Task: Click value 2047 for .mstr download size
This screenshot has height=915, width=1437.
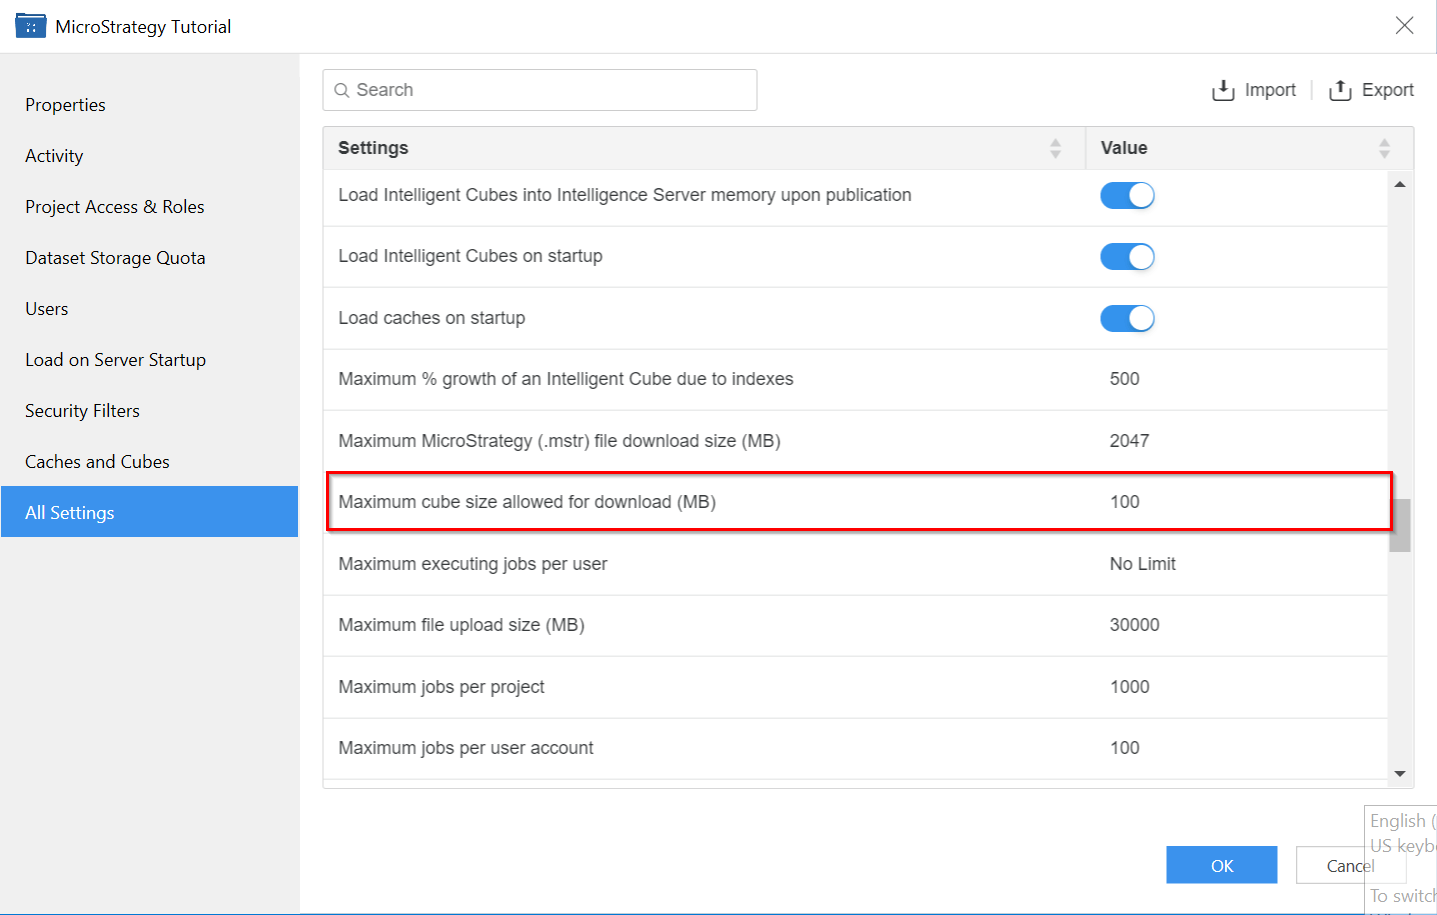Action: pos(1129,441)
